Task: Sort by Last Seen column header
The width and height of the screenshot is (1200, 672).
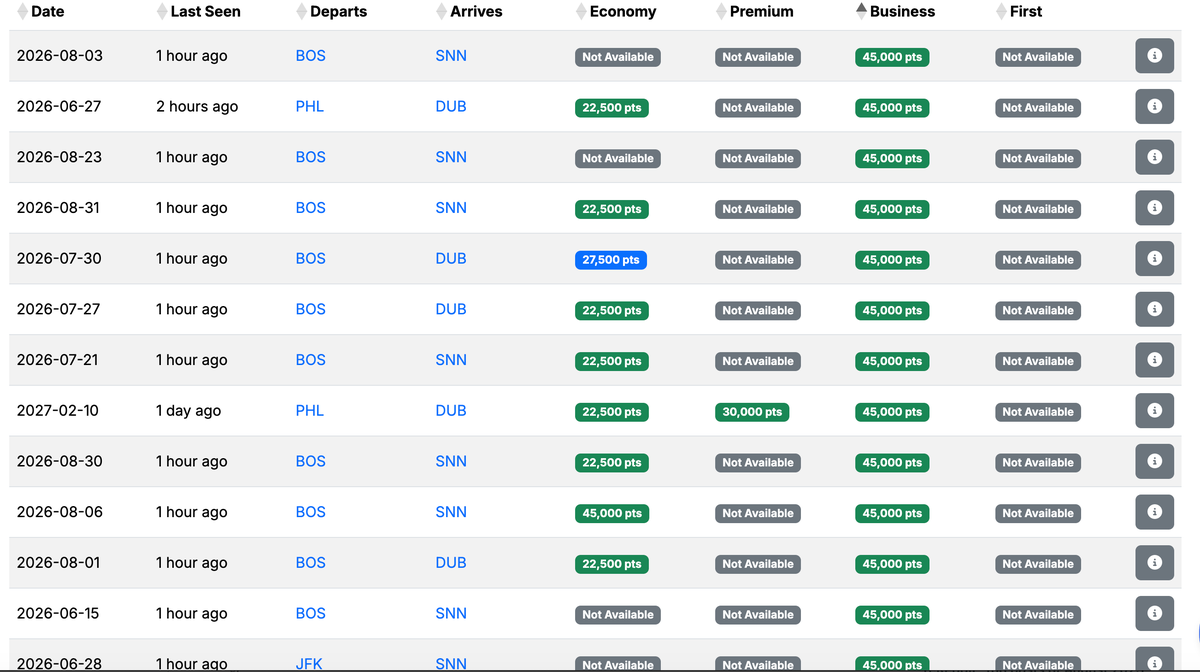Action: click(x=205, y=12)
